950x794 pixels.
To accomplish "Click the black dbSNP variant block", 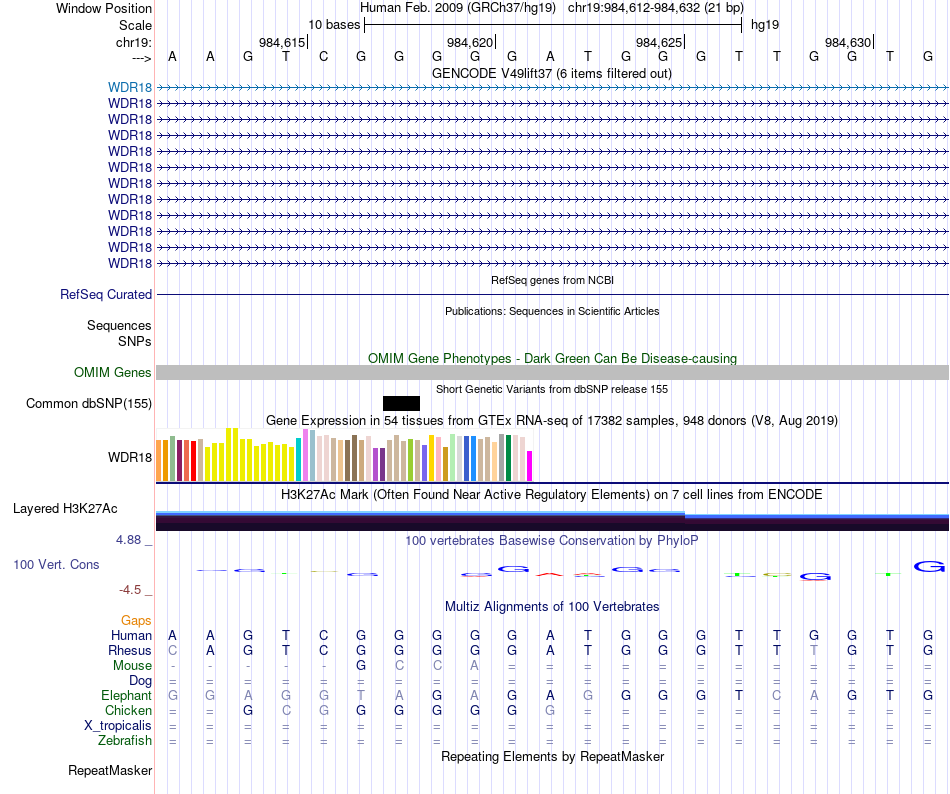I will (x=401, y=403).
